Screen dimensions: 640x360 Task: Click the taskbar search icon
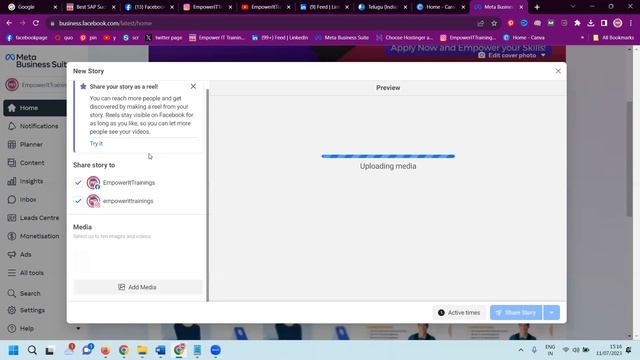point(32,350)
